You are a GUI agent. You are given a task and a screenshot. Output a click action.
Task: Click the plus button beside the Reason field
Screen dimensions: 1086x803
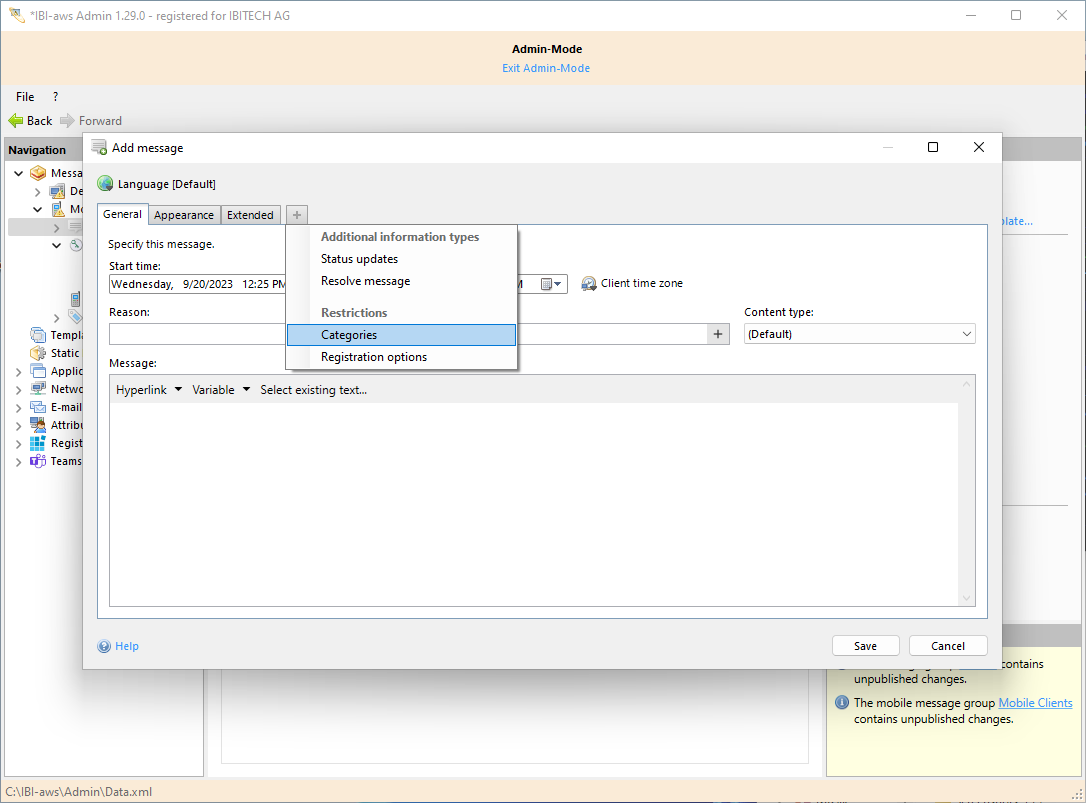718,334
